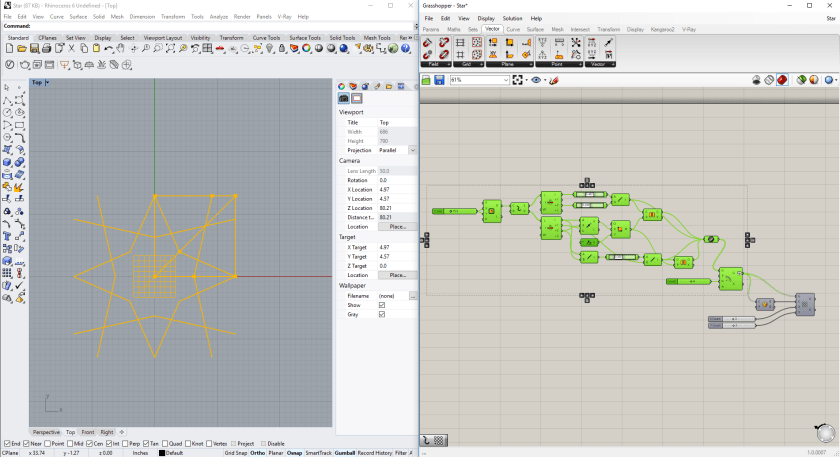This screenshot has height=457, width=840.
Task: Open the Top viewport title dropdown arrow
Action: pyautogui.click(x=47, y=83)
